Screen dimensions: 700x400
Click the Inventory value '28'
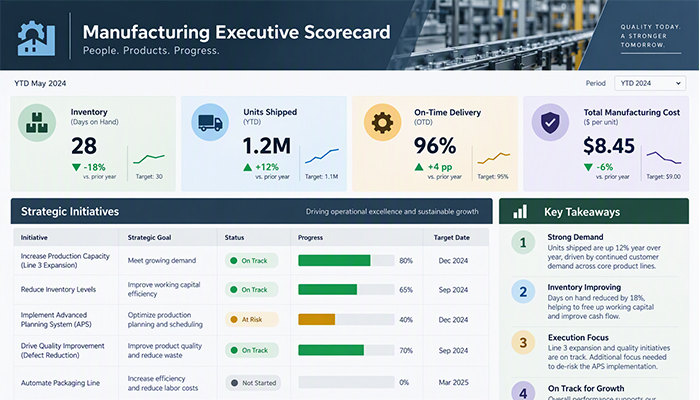click(x=84, y=146)
